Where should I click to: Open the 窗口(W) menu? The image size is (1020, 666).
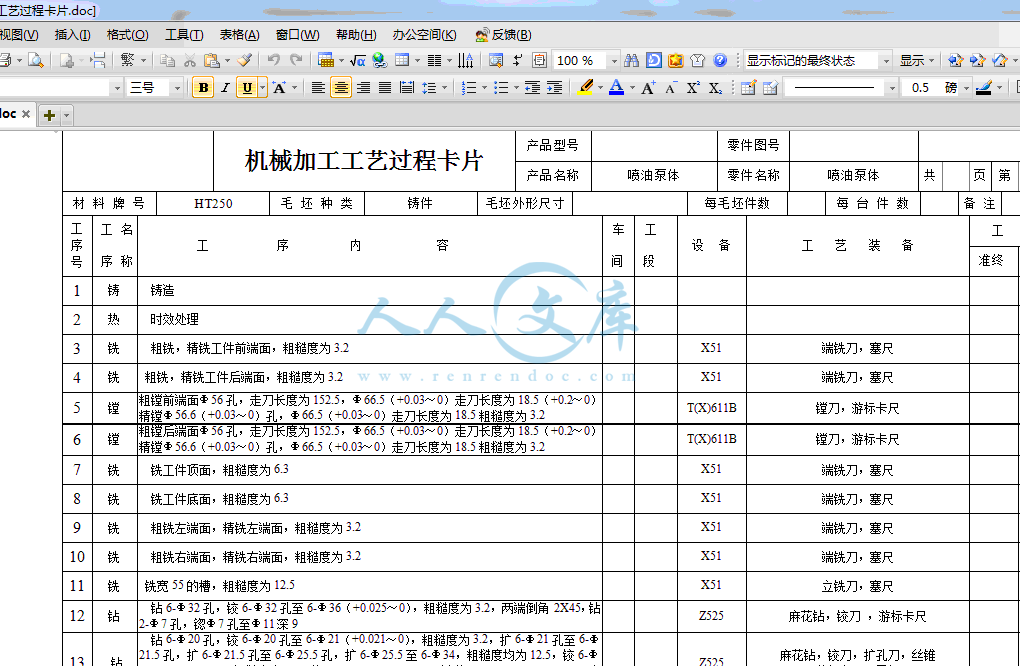tap(297, 35)
